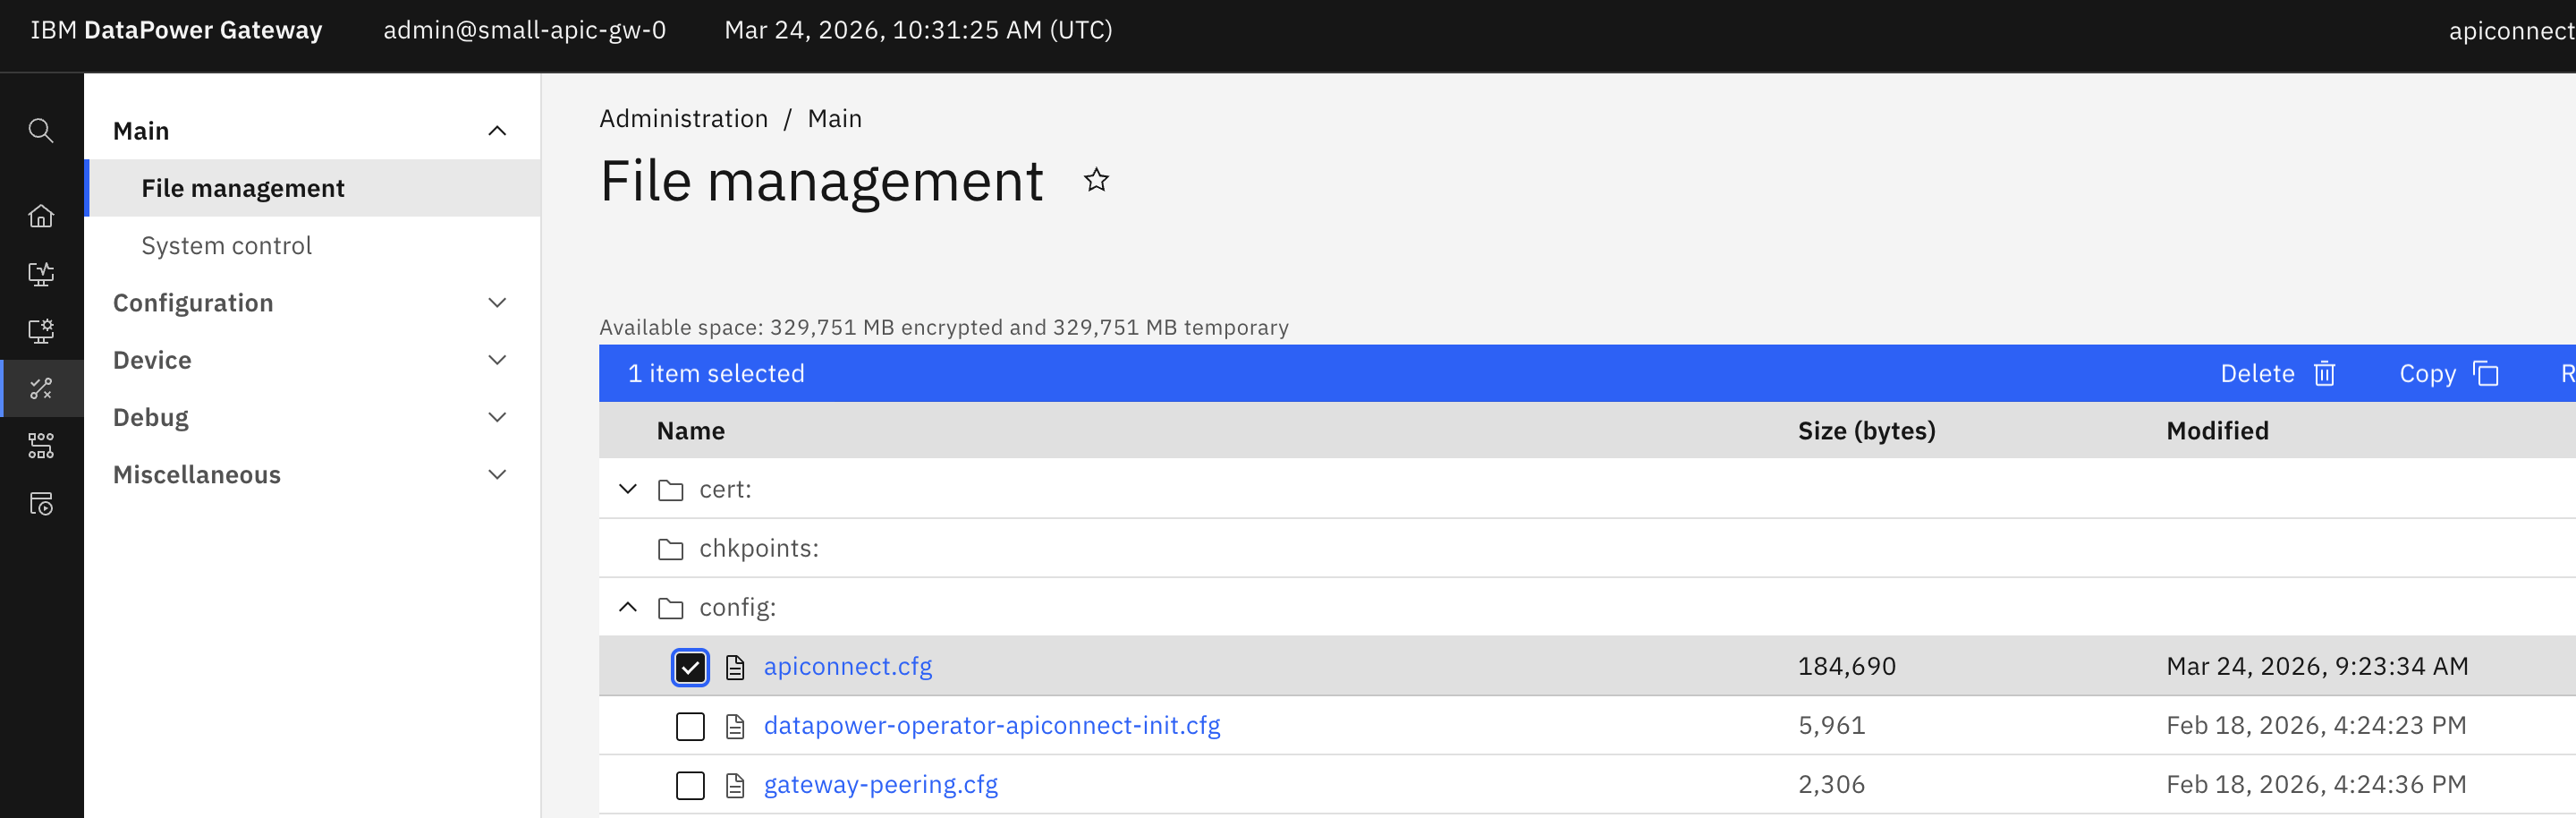Star the File management page as favorite
The image size is (2576, 818).
pos(1096,181)
